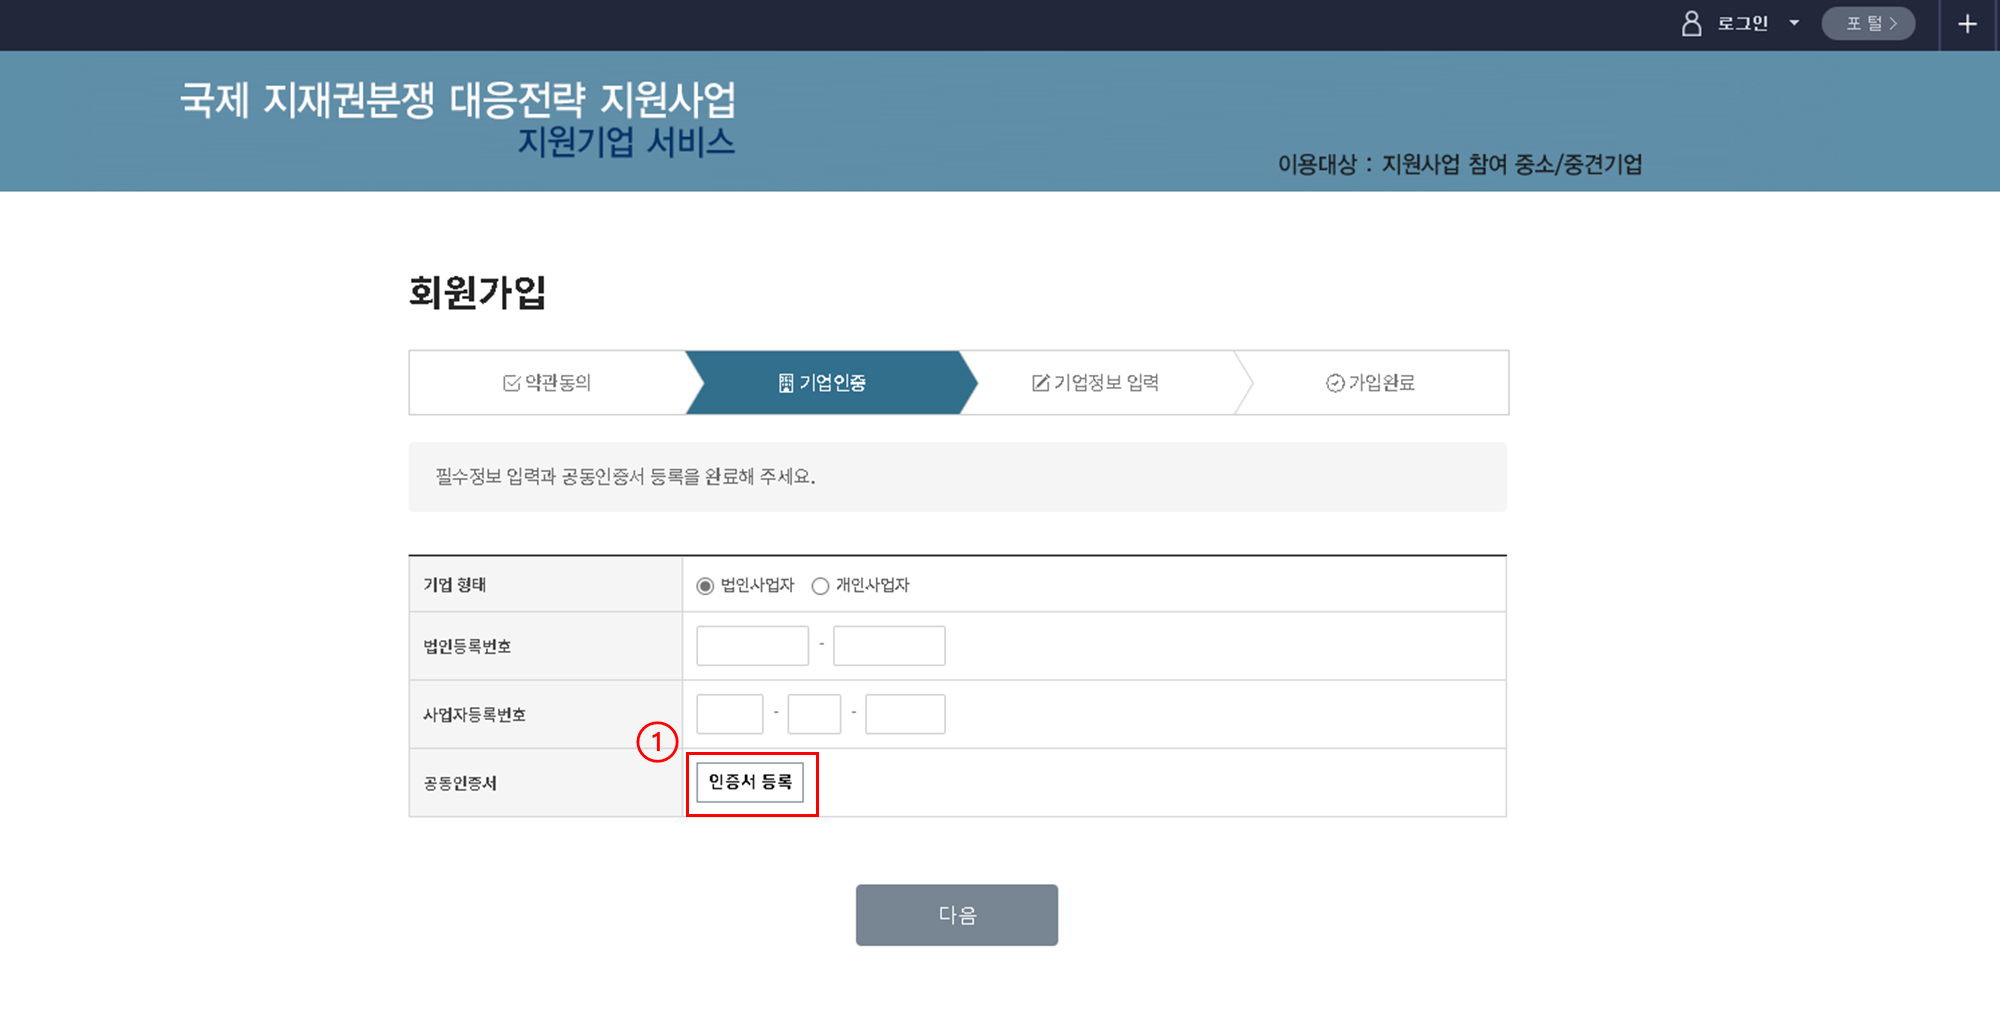Click the pencil icon in 기업정보 입력 step

click(x=1040, y=383)
